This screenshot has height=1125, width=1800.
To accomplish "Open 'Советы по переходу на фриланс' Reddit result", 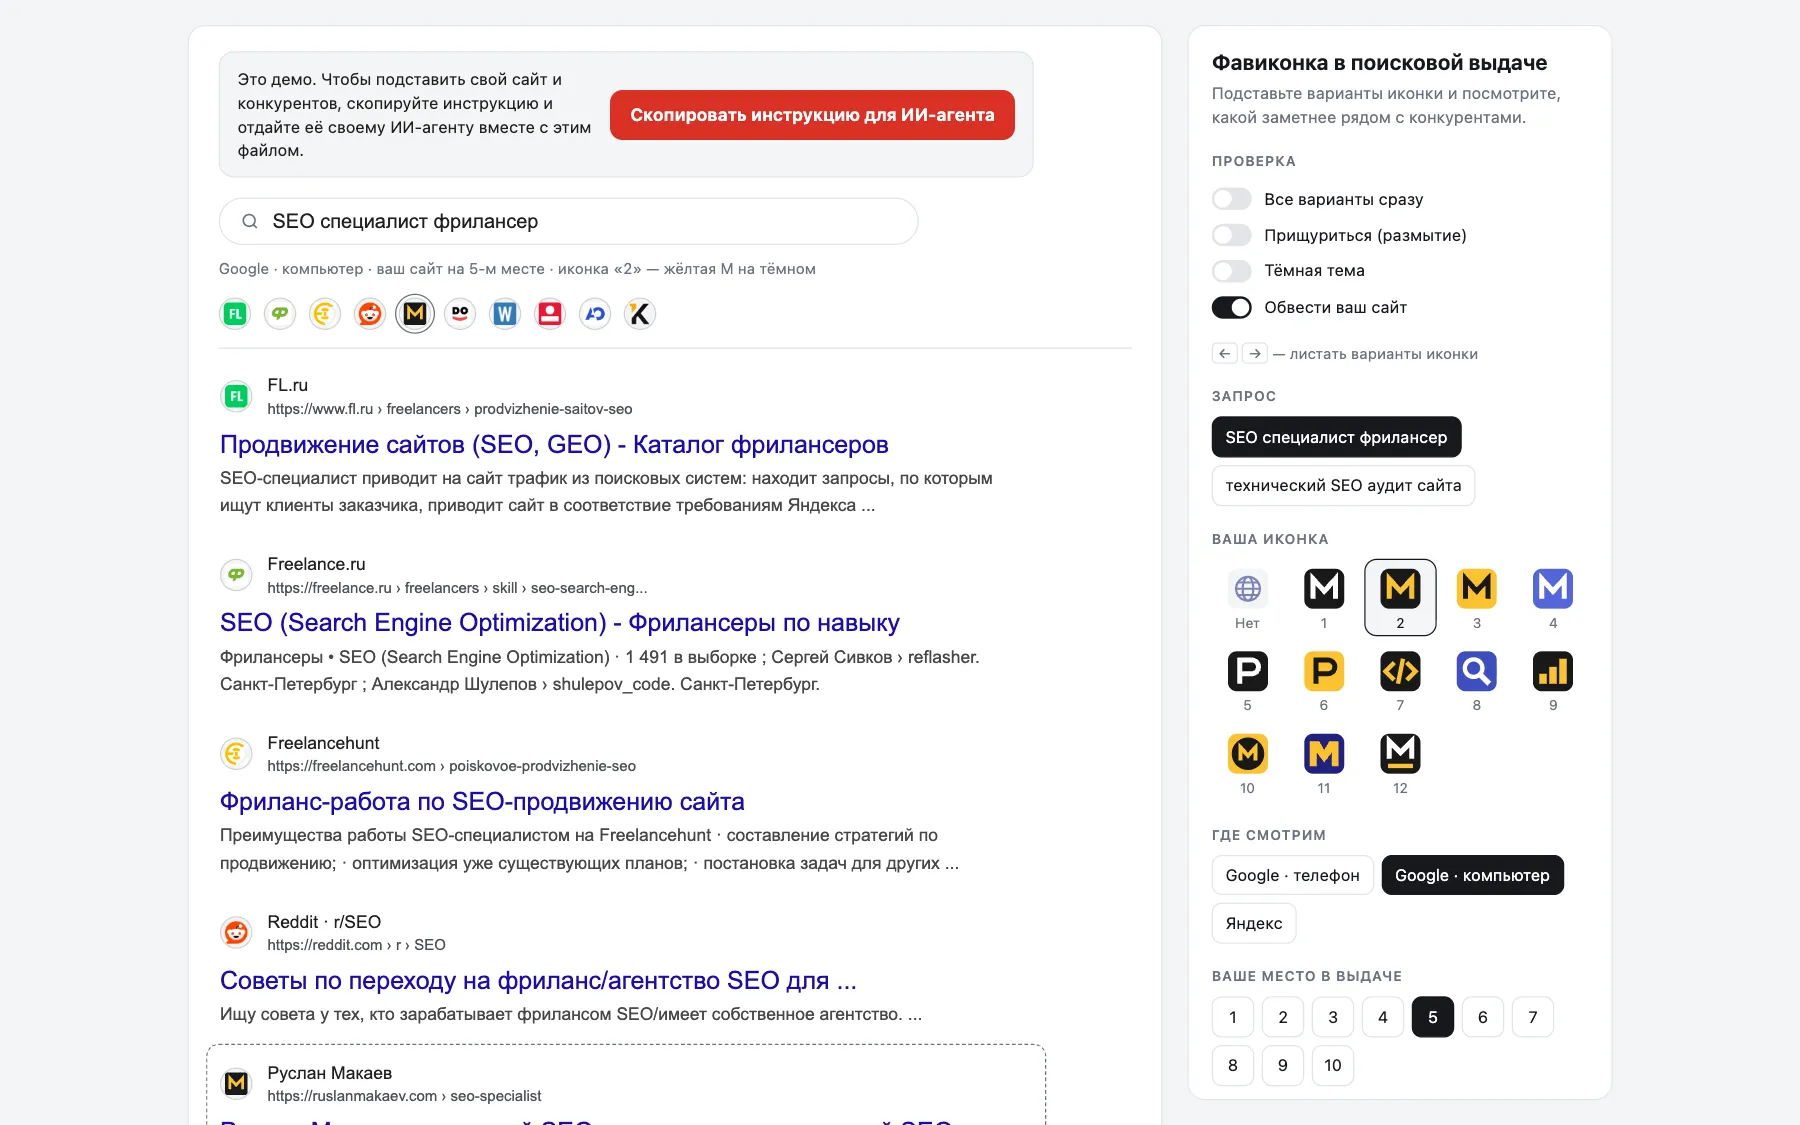I will [538, 980].
